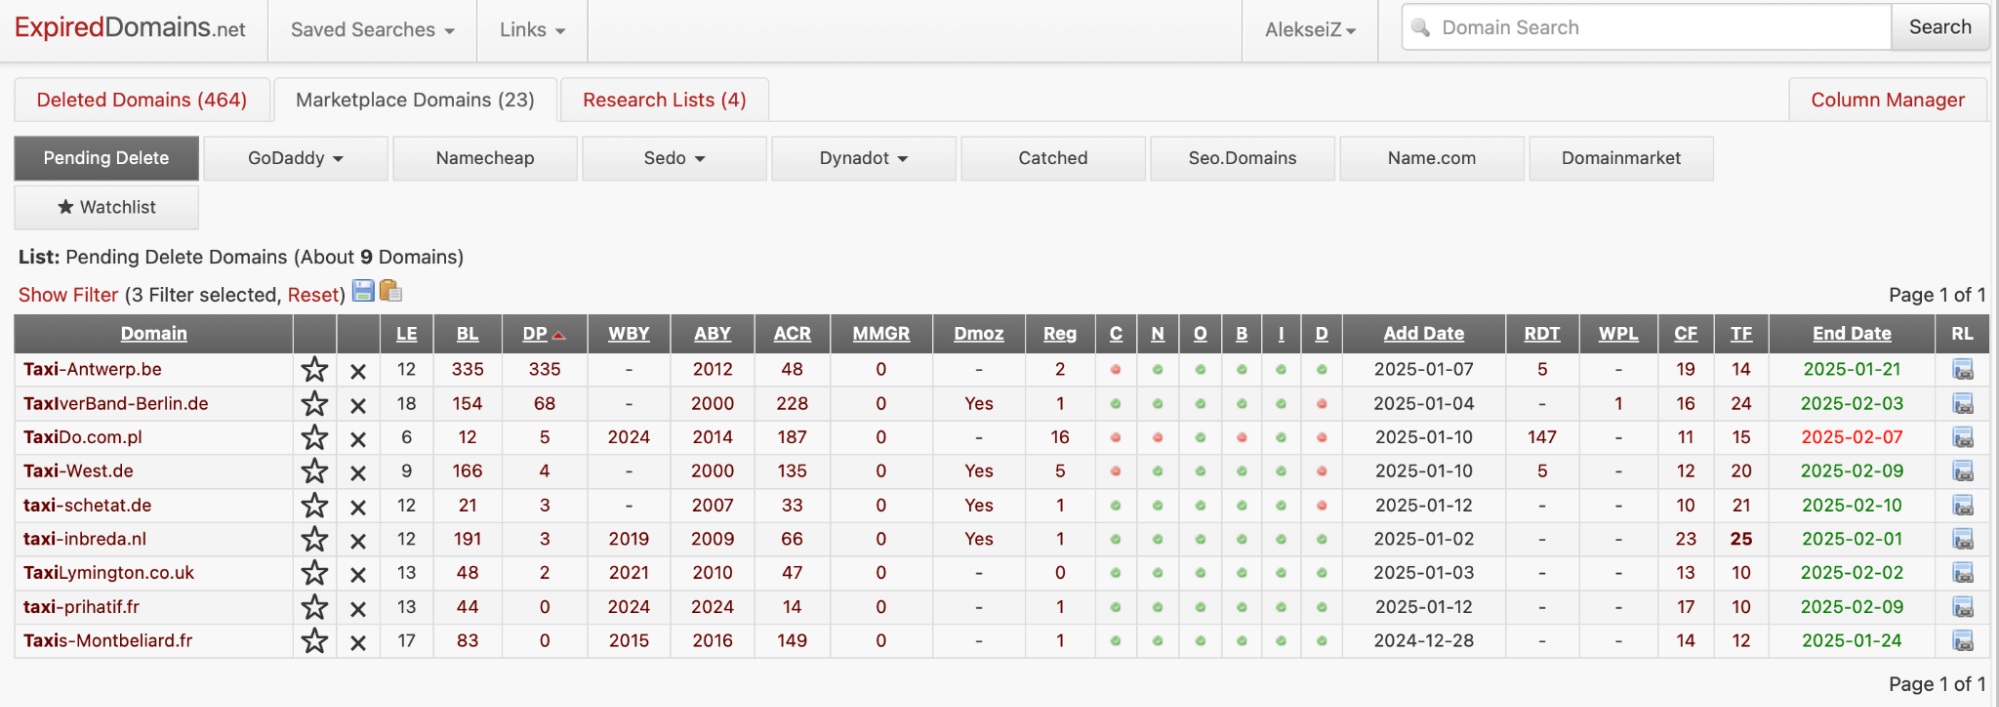Open the Saved Searches dropdown menu

[x=372, y=30]
